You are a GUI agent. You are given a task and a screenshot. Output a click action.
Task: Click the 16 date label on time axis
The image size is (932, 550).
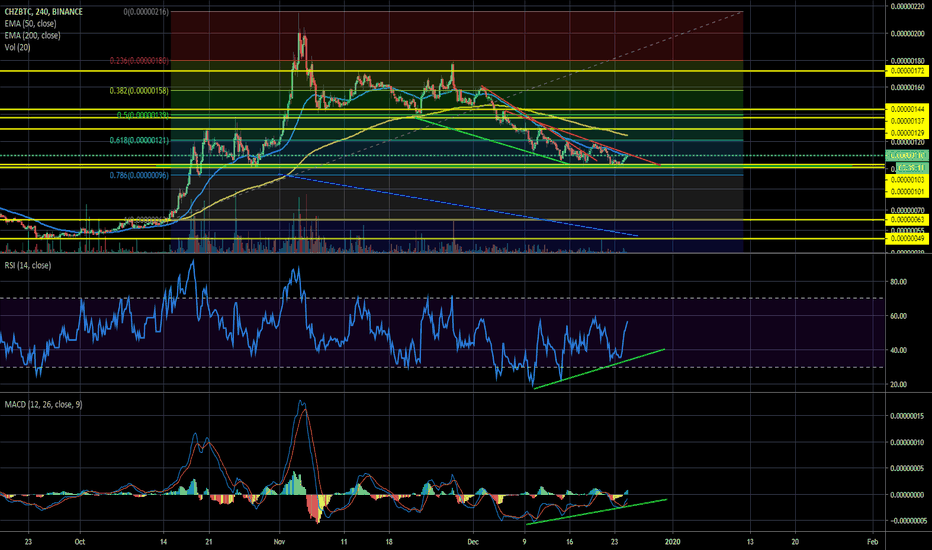tap(570, 542)
